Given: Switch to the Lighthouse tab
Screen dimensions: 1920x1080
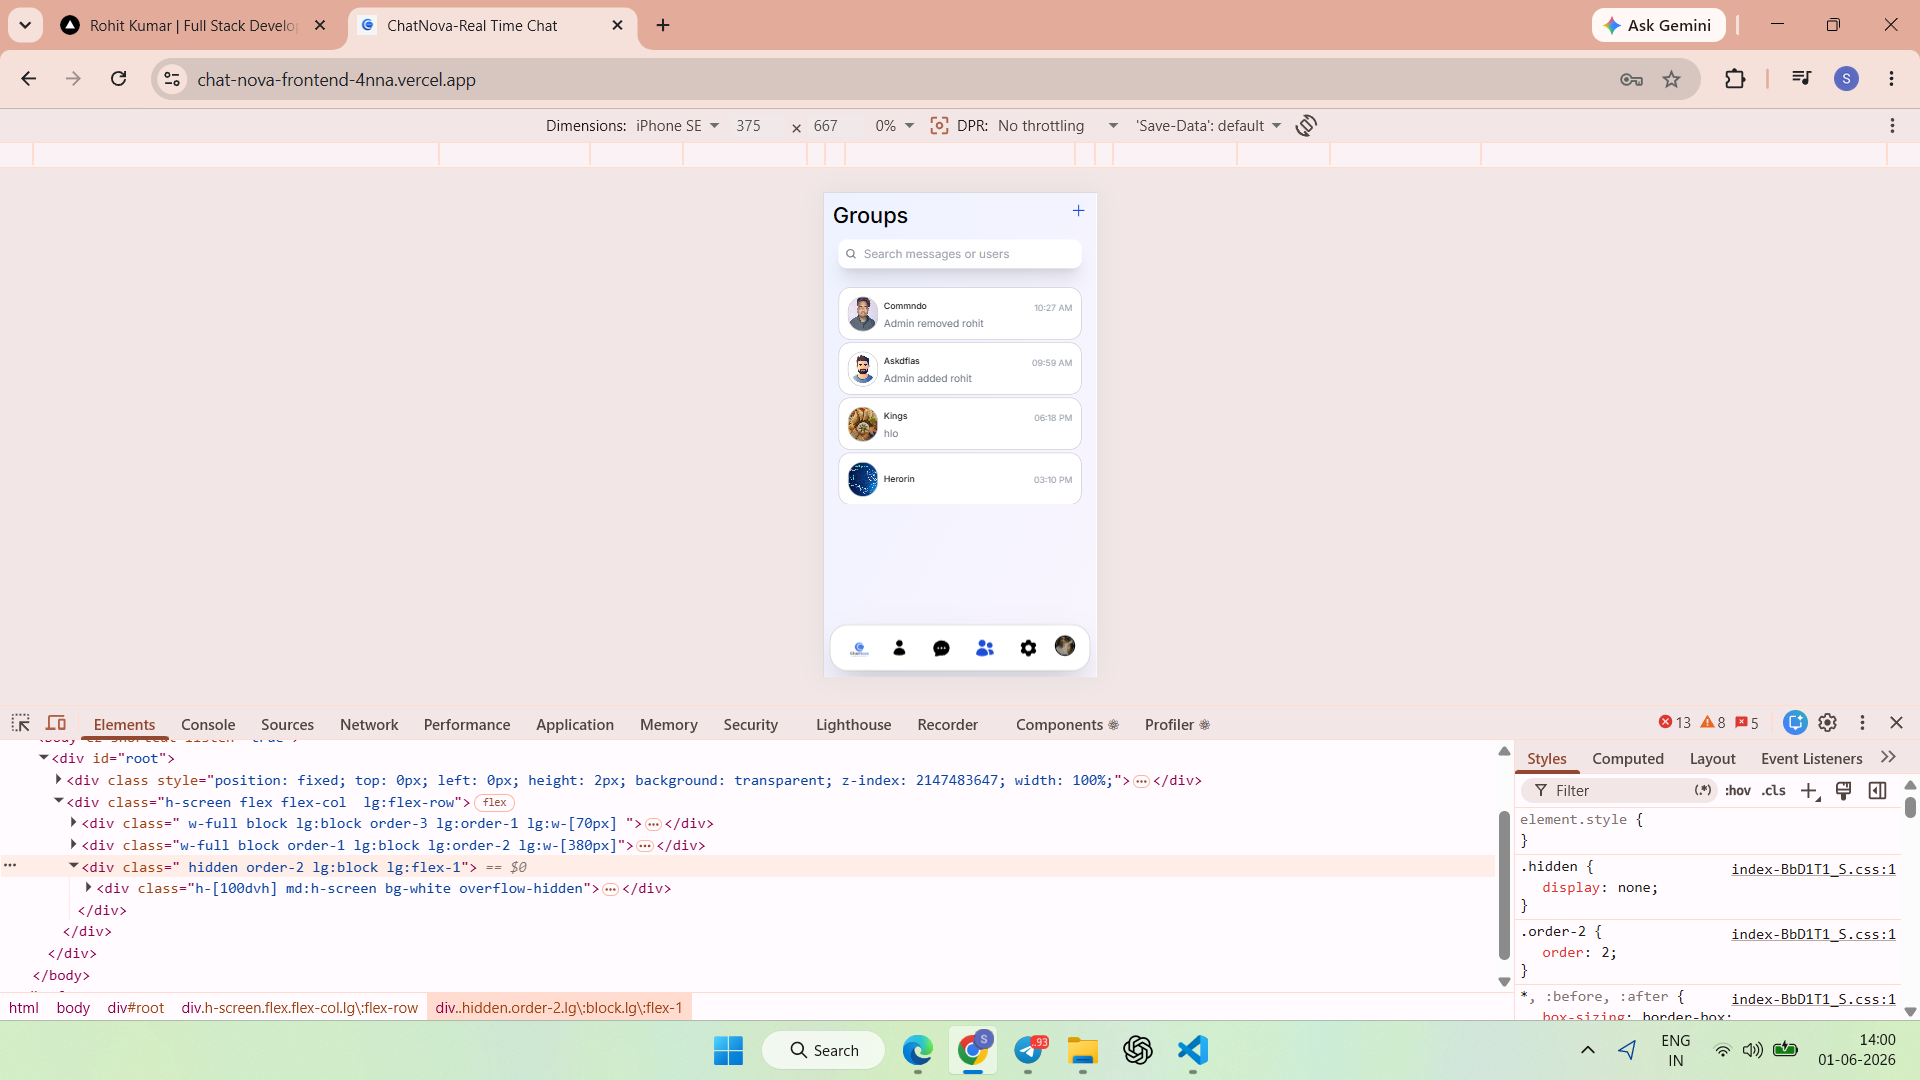Looking at the screenshot, I should point(853,724).
